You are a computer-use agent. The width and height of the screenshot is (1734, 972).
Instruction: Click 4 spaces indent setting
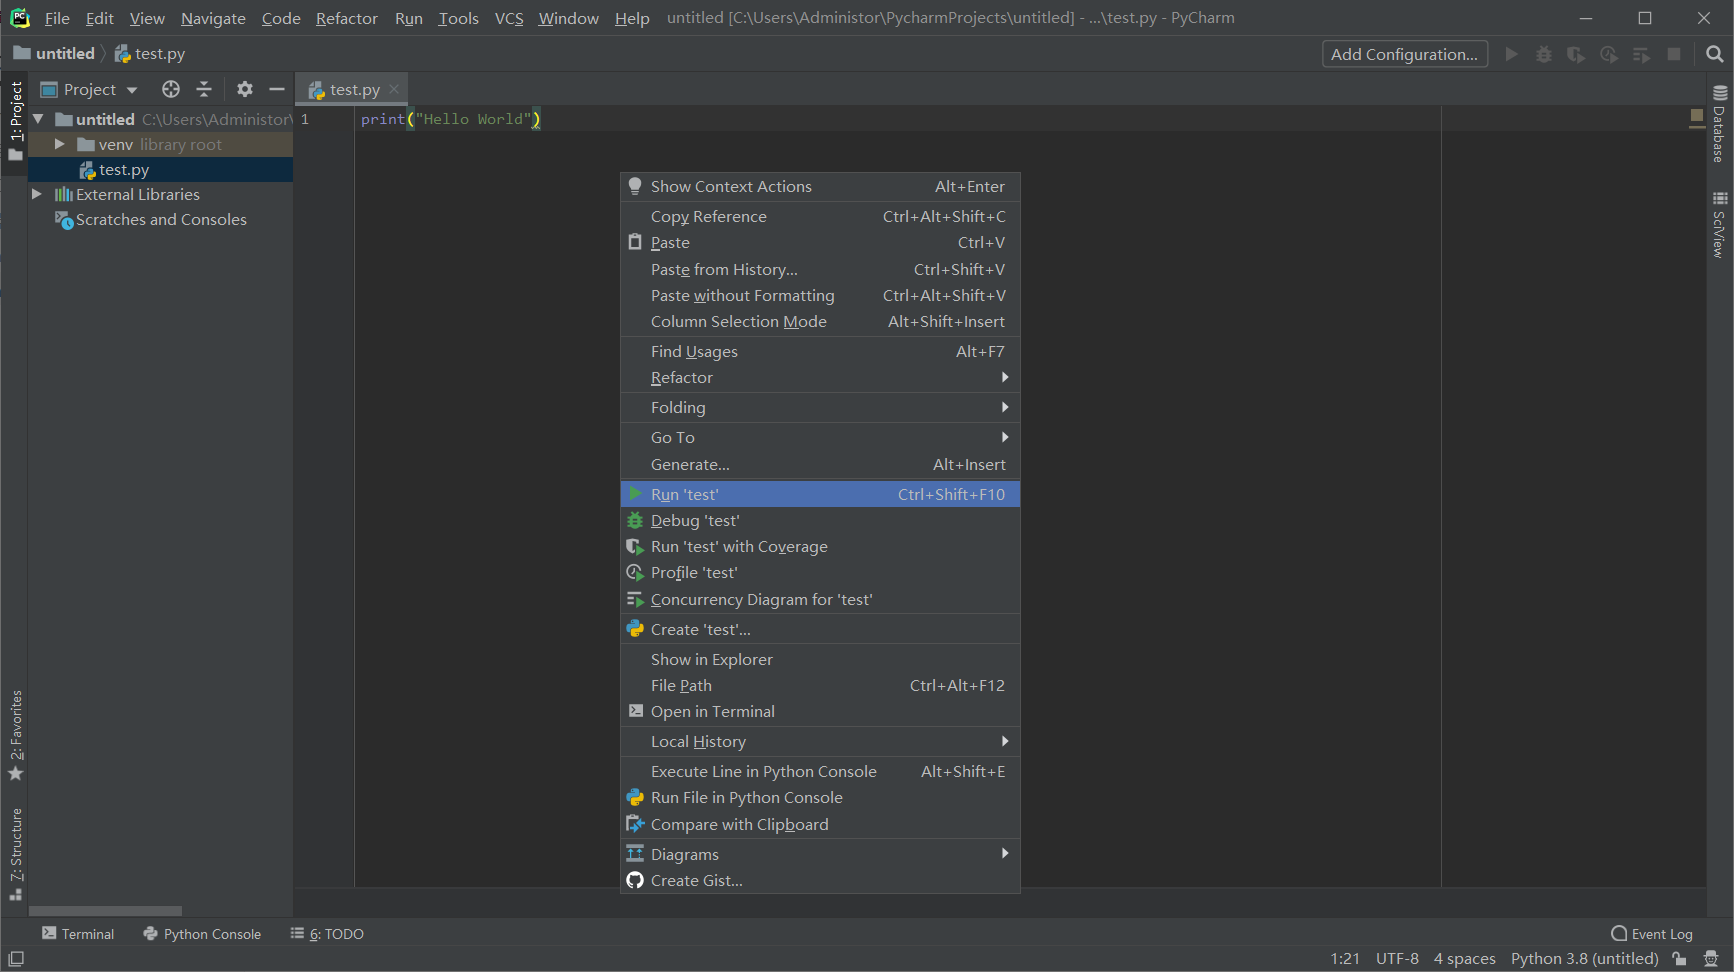pos(1464,959)
